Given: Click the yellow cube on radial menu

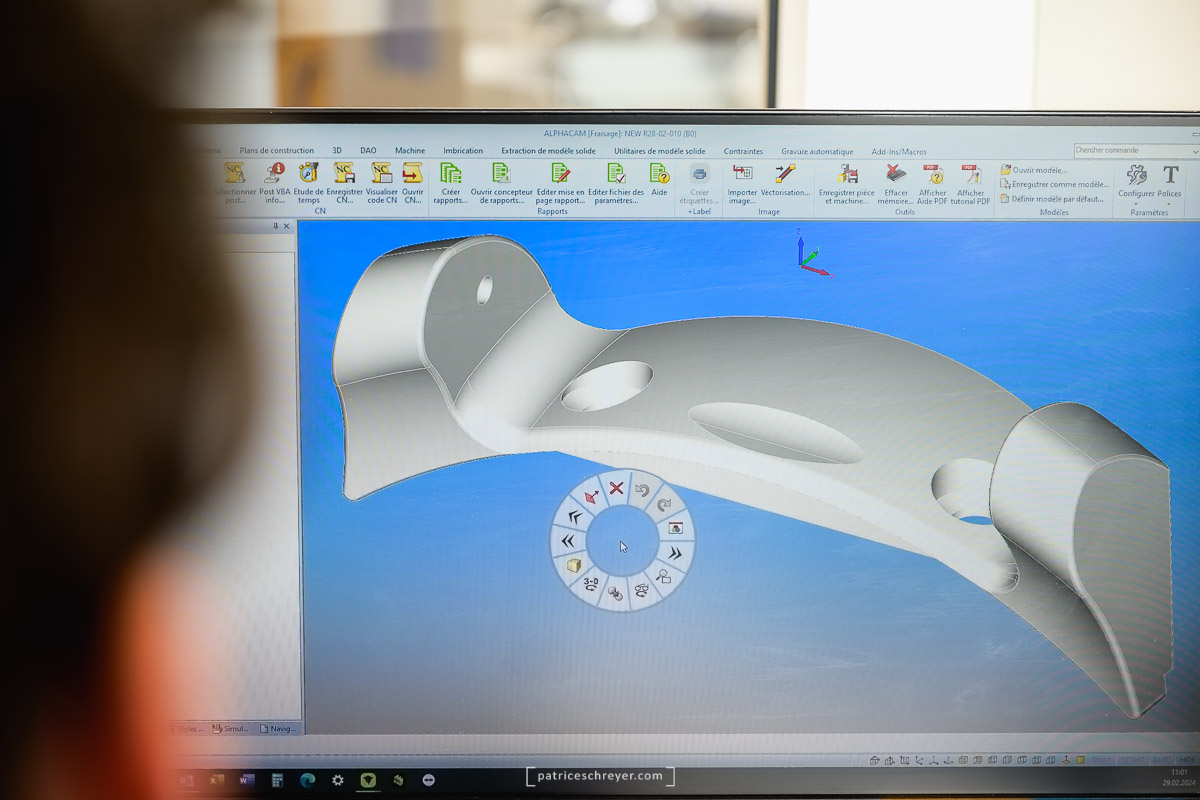Looking at the screenshot, I should (x=574, y=565).
